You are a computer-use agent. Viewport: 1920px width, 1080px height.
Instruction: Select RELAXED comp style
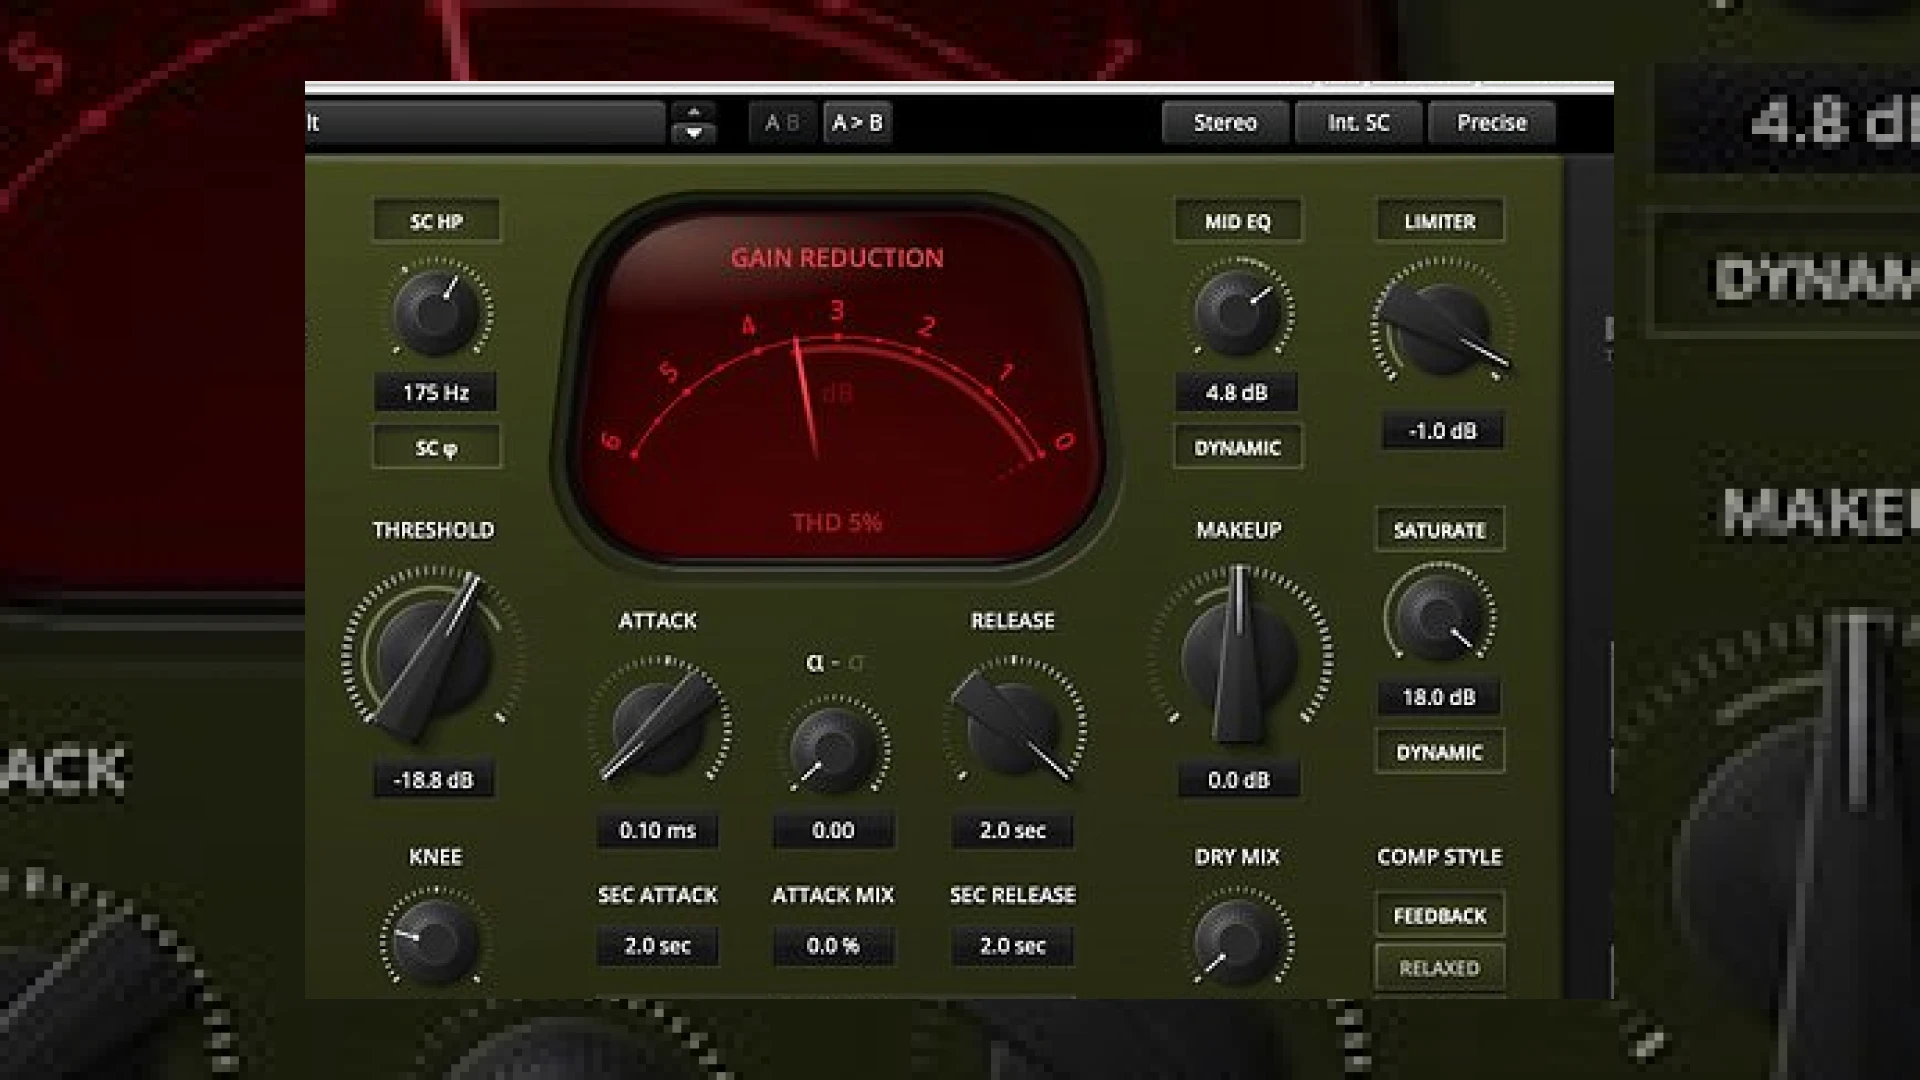1440,968
